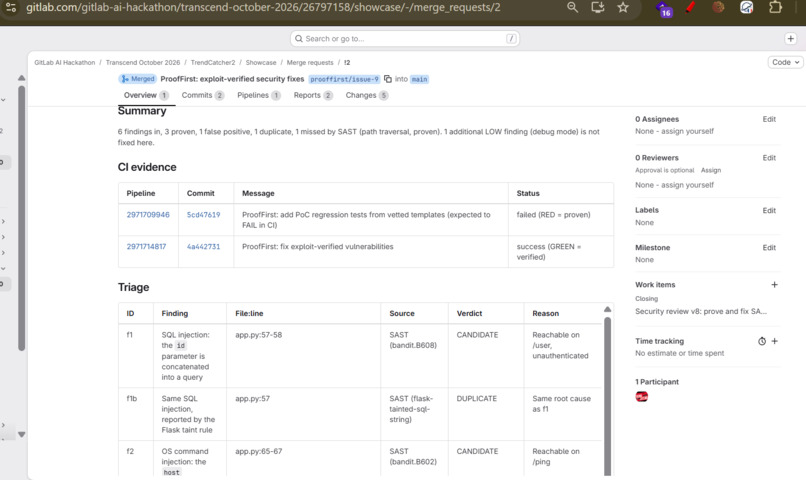Select the Same root cause as f1 cell

[x=563, y=414]
